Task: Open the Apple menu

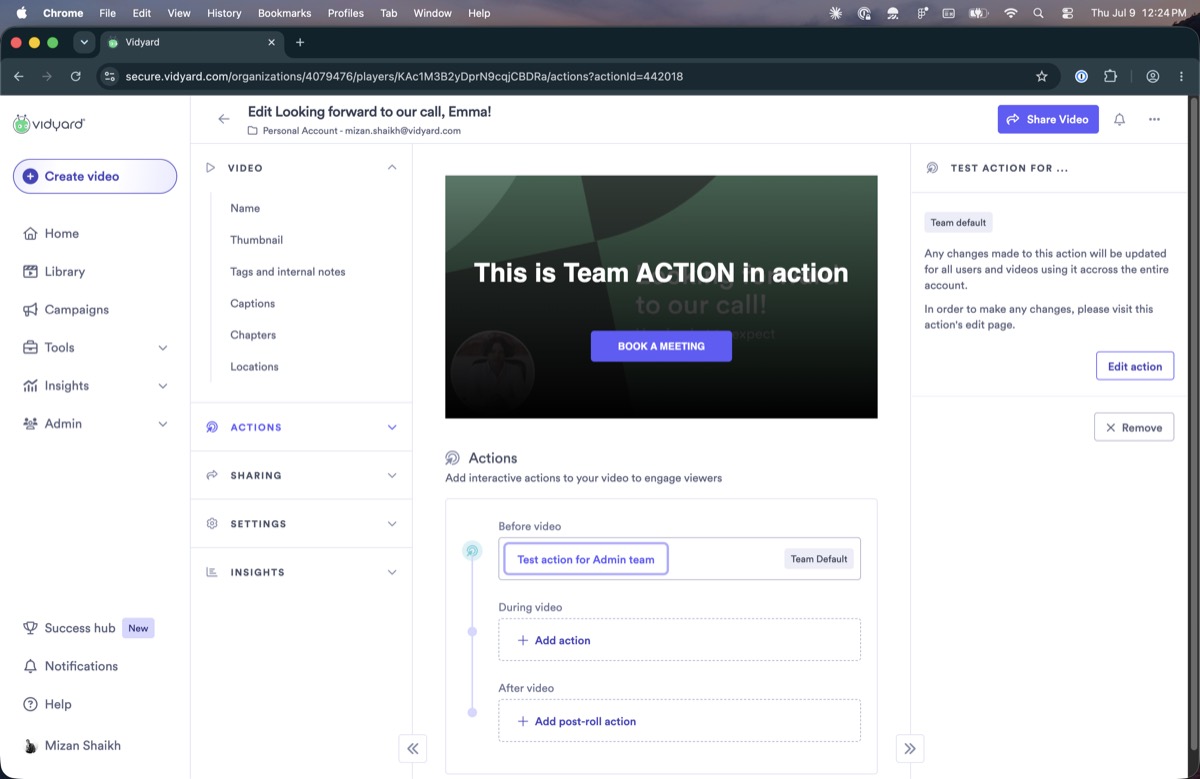Action: (21, 13)
